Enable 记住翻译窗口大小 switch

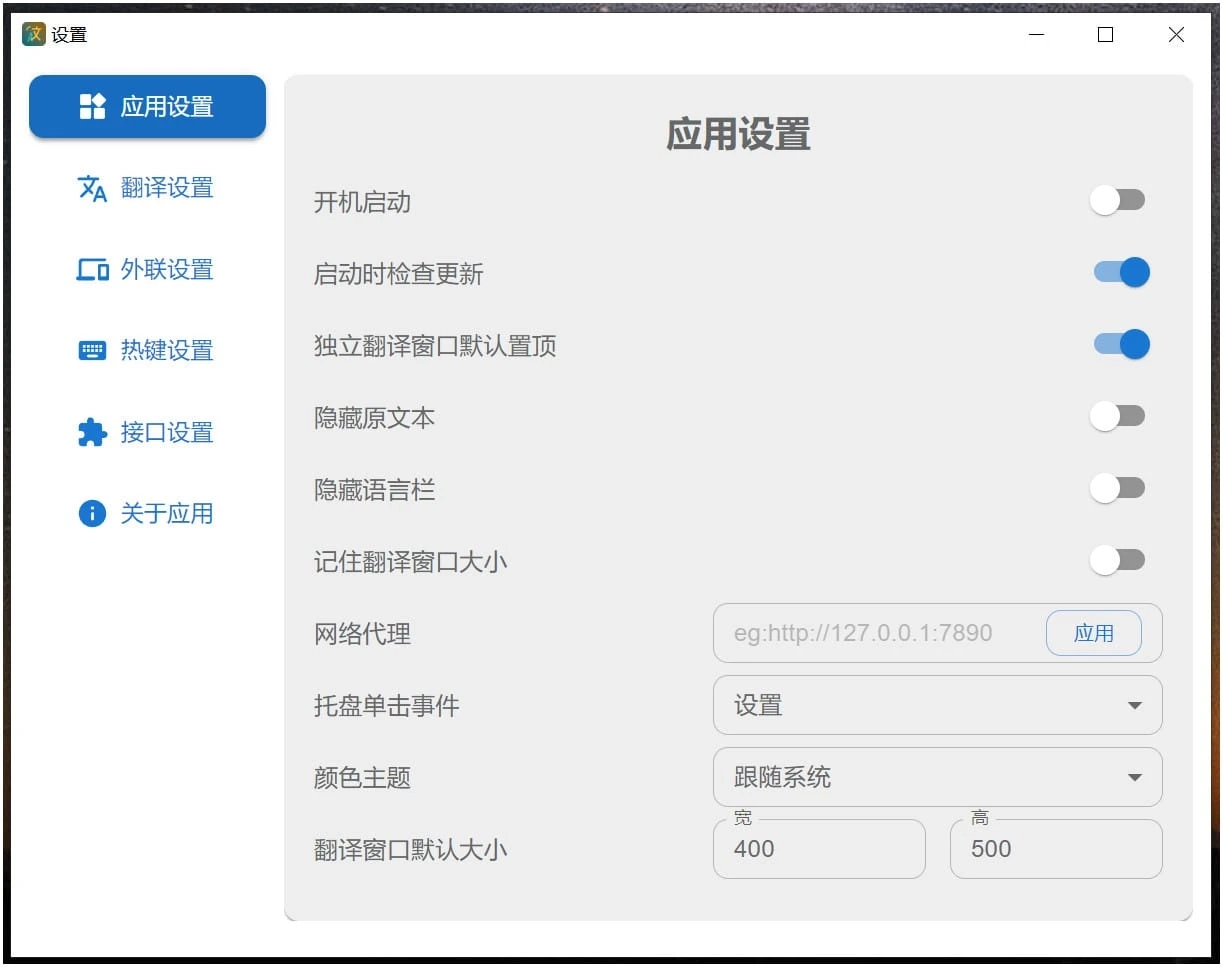tap(1117, 561)
